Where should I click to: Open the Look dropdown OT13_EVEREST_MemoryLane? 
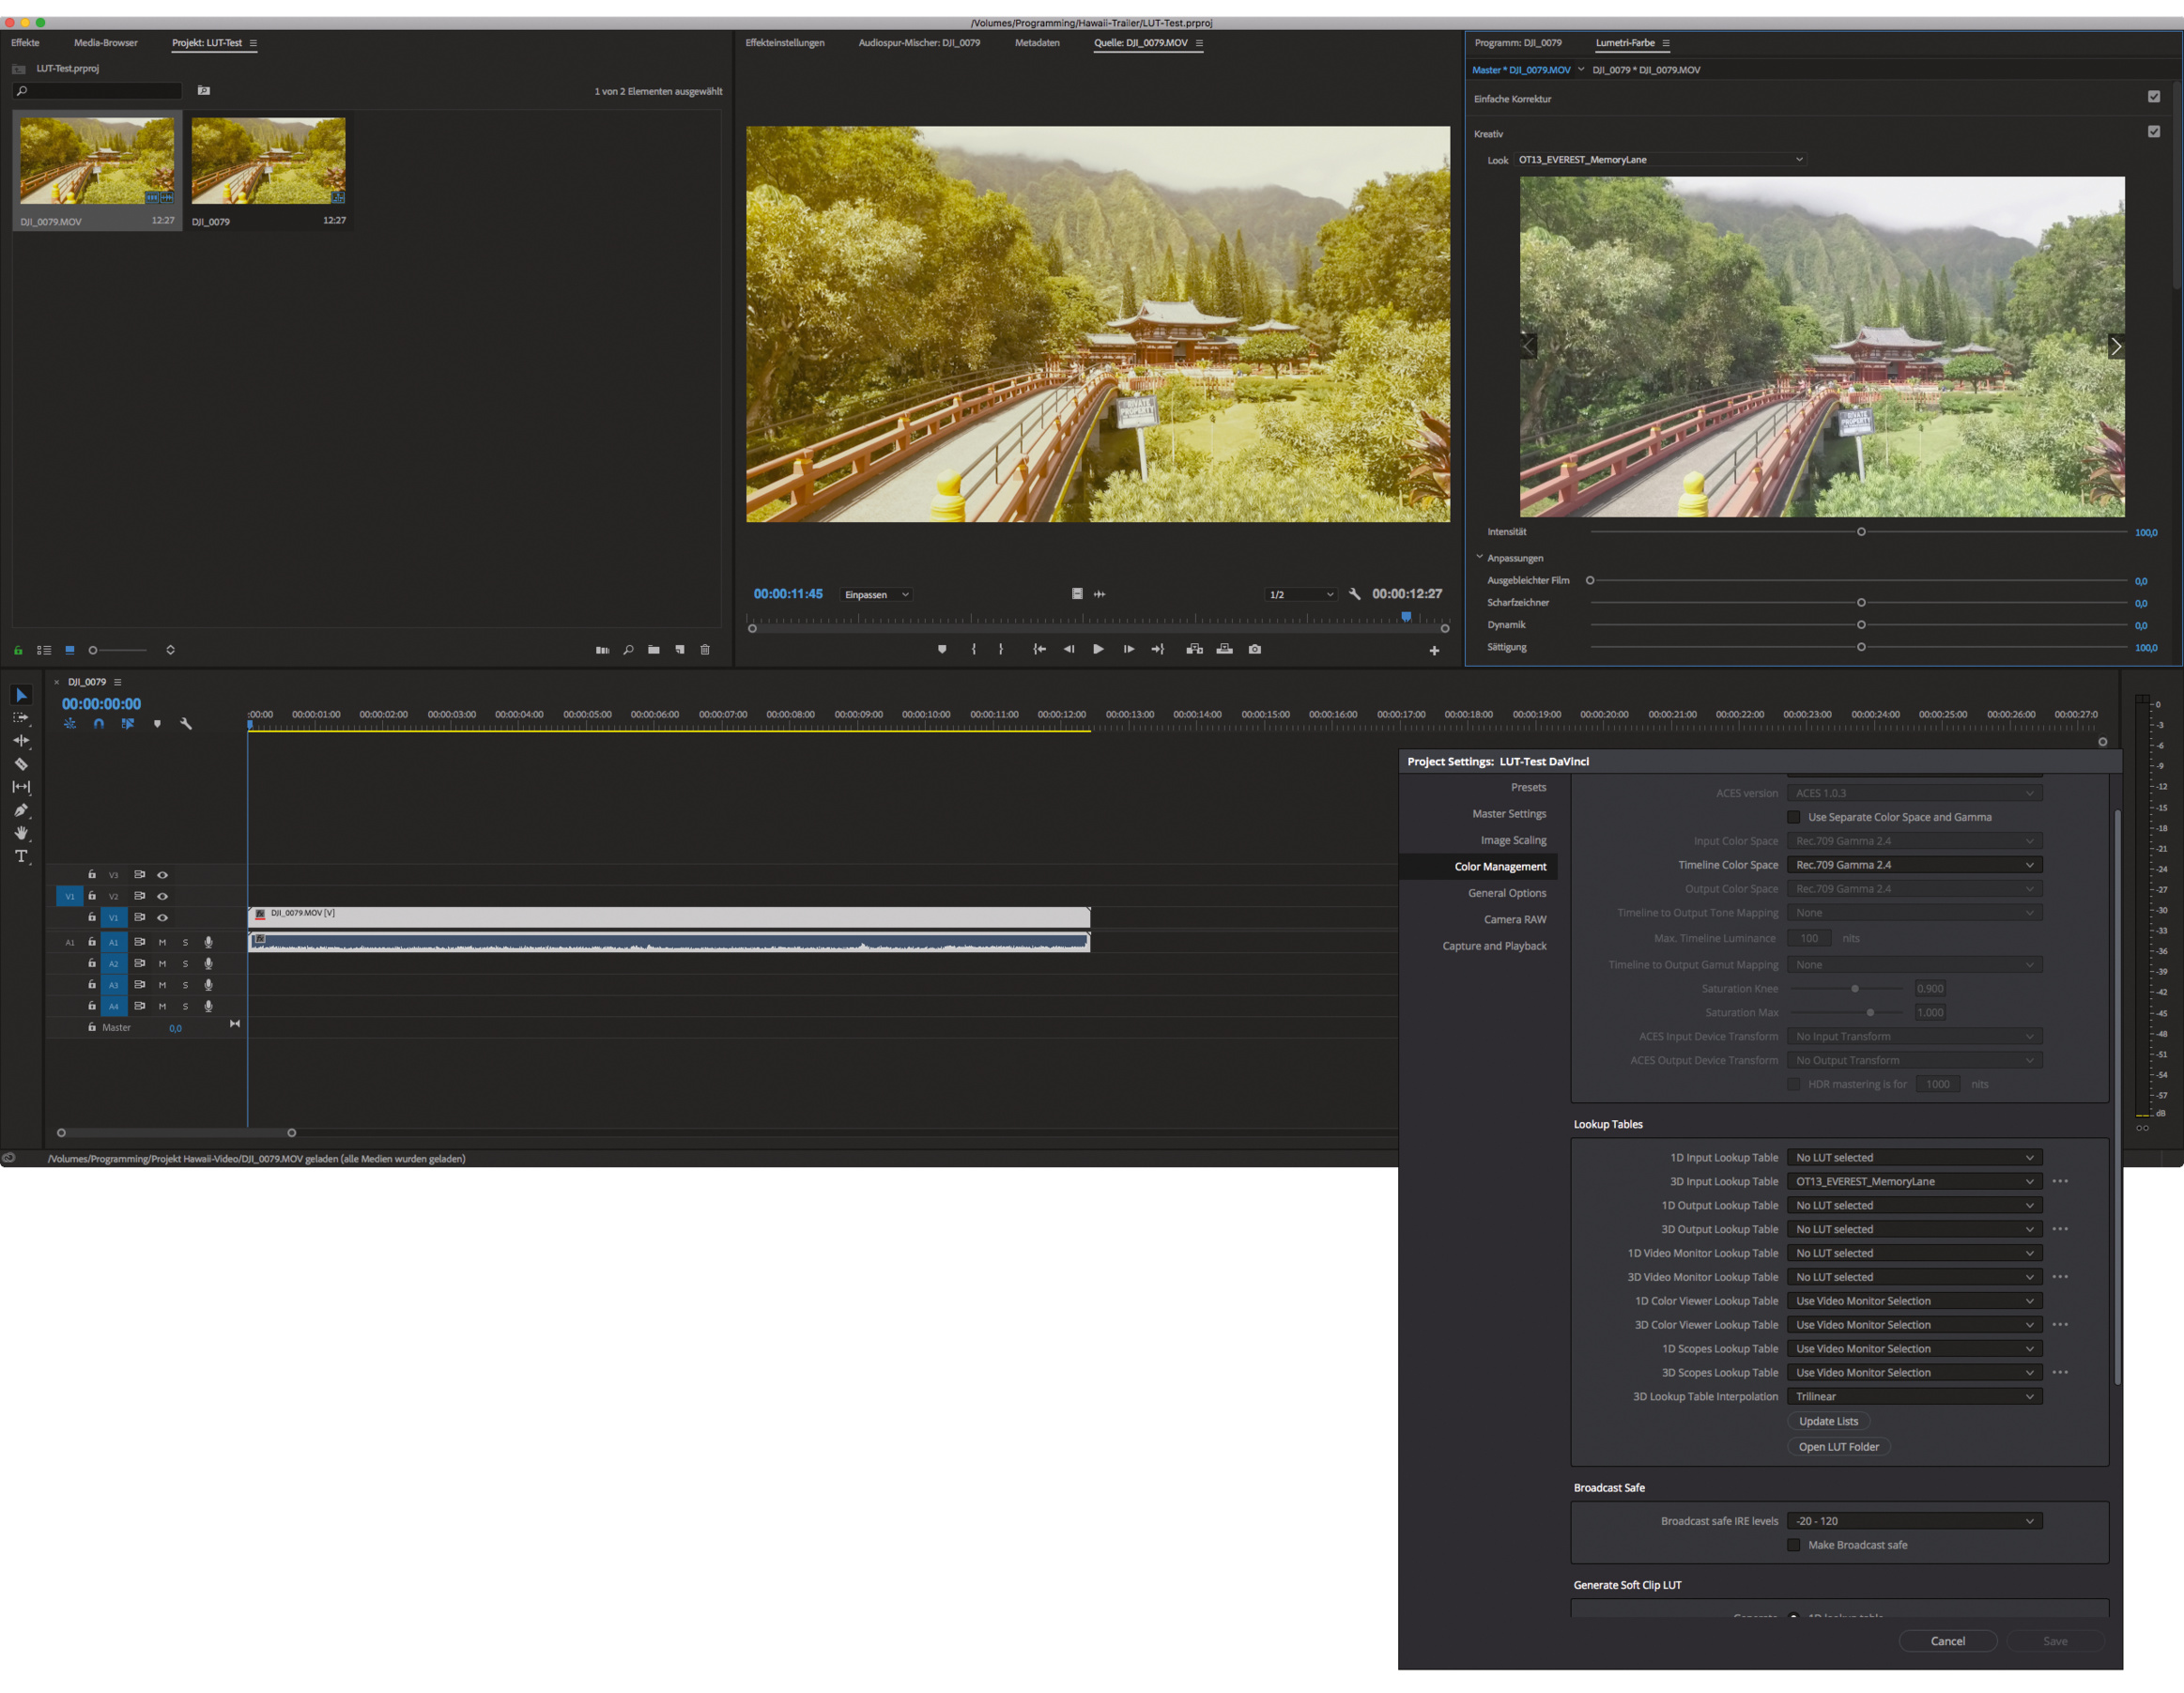click(x=1660, y=160)
